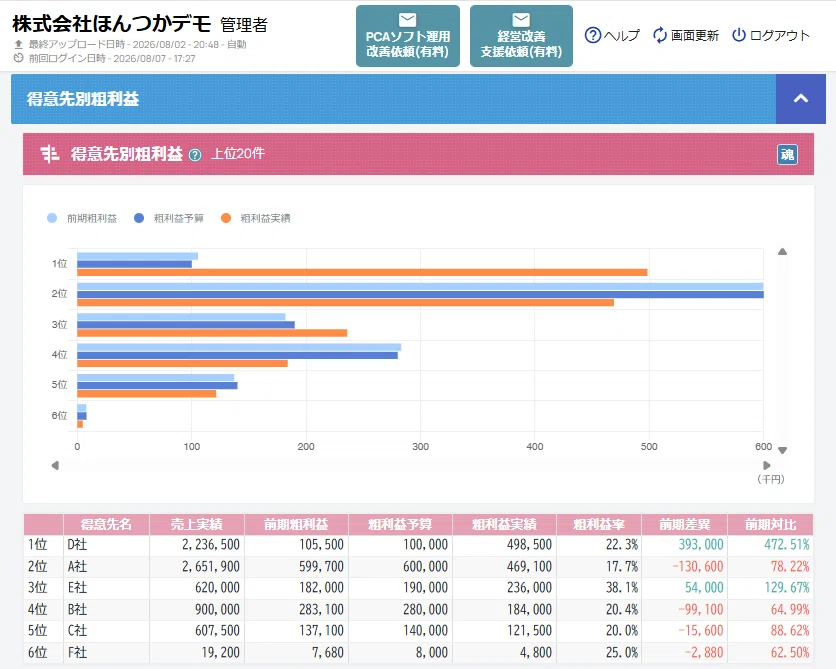This screenshot has height=669, width=836.
Task: Click the 粗利益予算 table column header
Action: (400, 525)
